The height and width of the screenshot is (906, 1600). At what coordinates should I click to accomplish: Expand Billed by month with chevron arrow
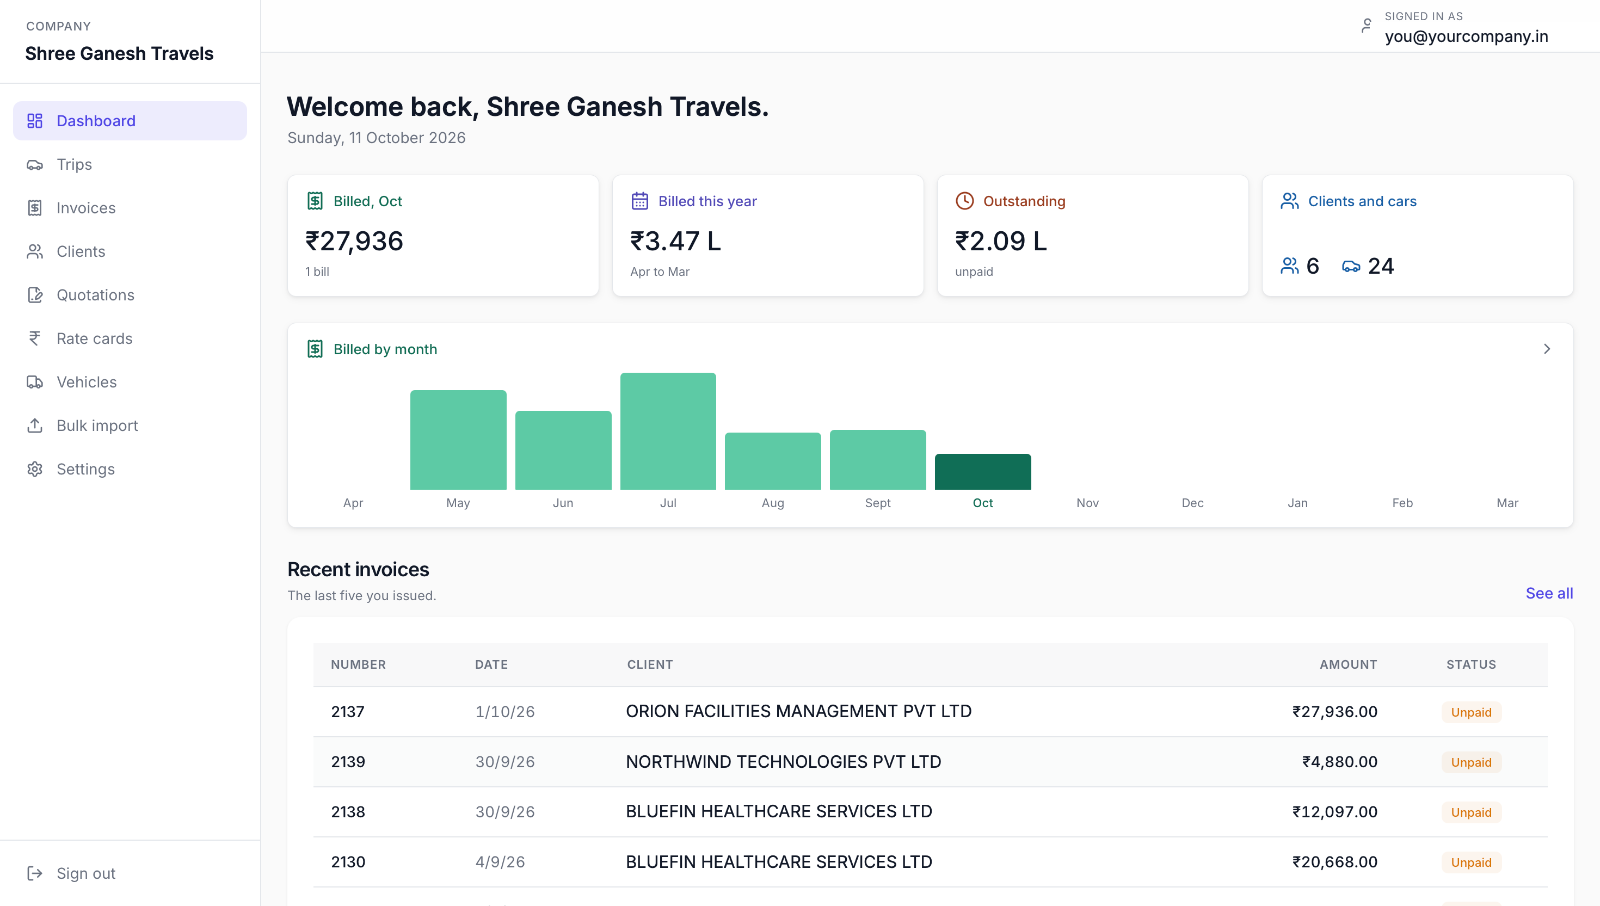[1547, 349]
